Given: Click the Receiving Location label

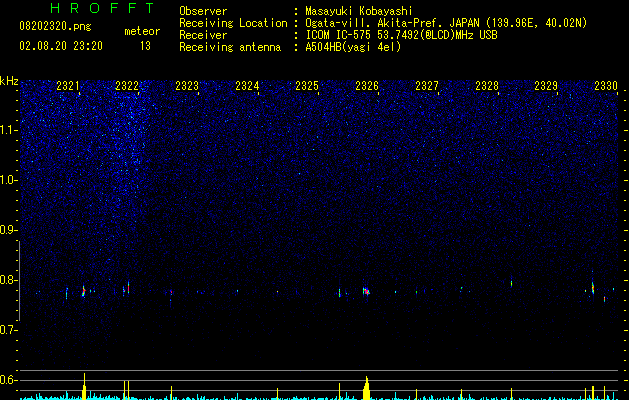Looking at the screenshot, I should 233,23.
